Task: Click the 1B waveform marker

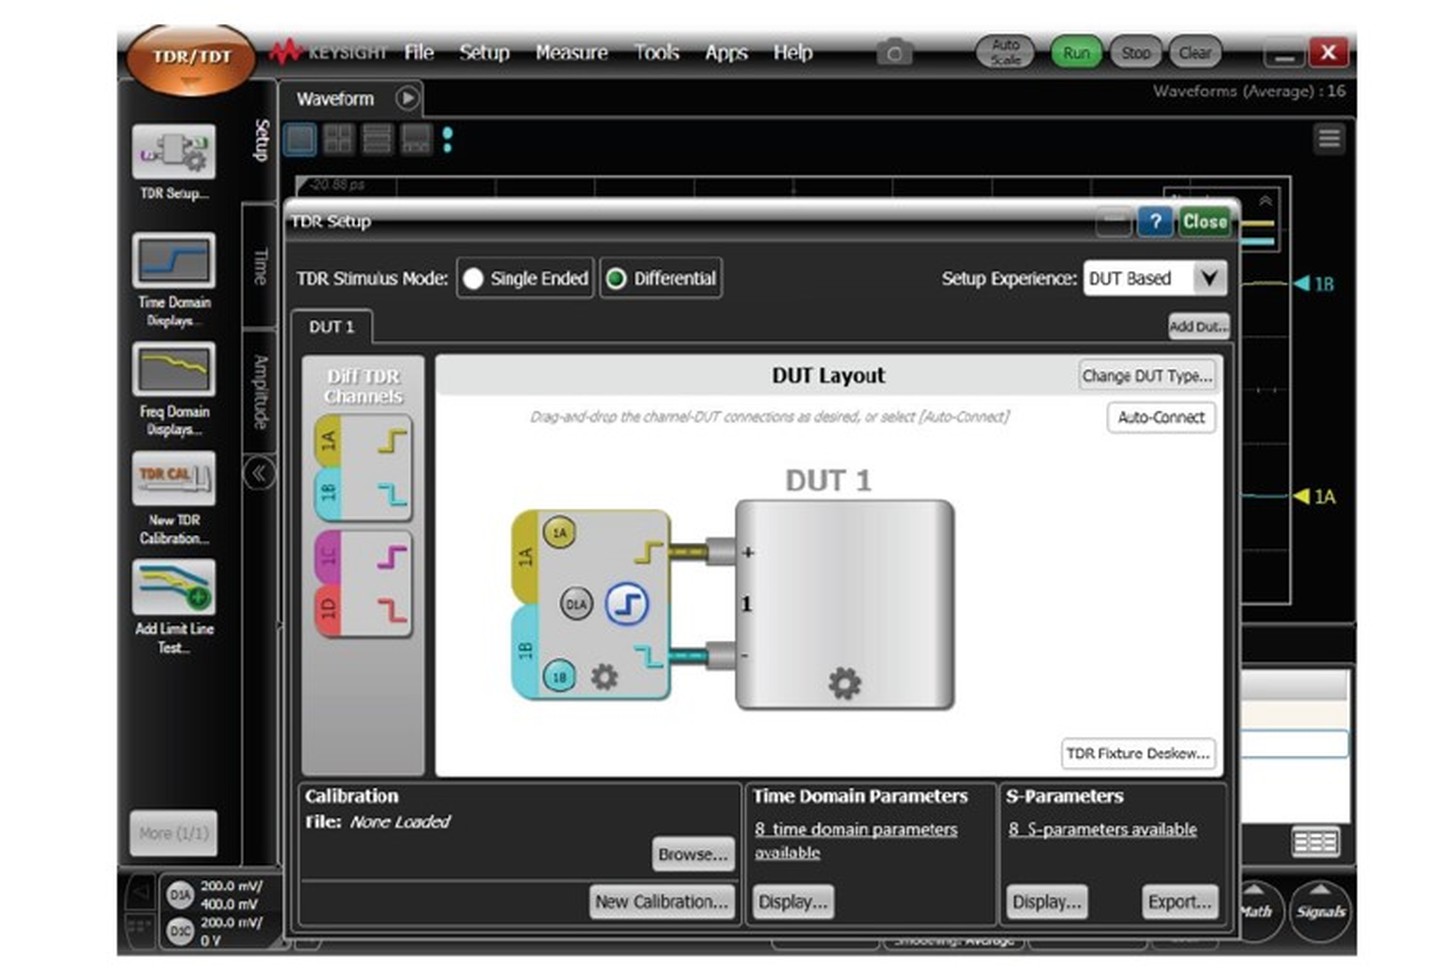Action: [x=1314, y=284]
